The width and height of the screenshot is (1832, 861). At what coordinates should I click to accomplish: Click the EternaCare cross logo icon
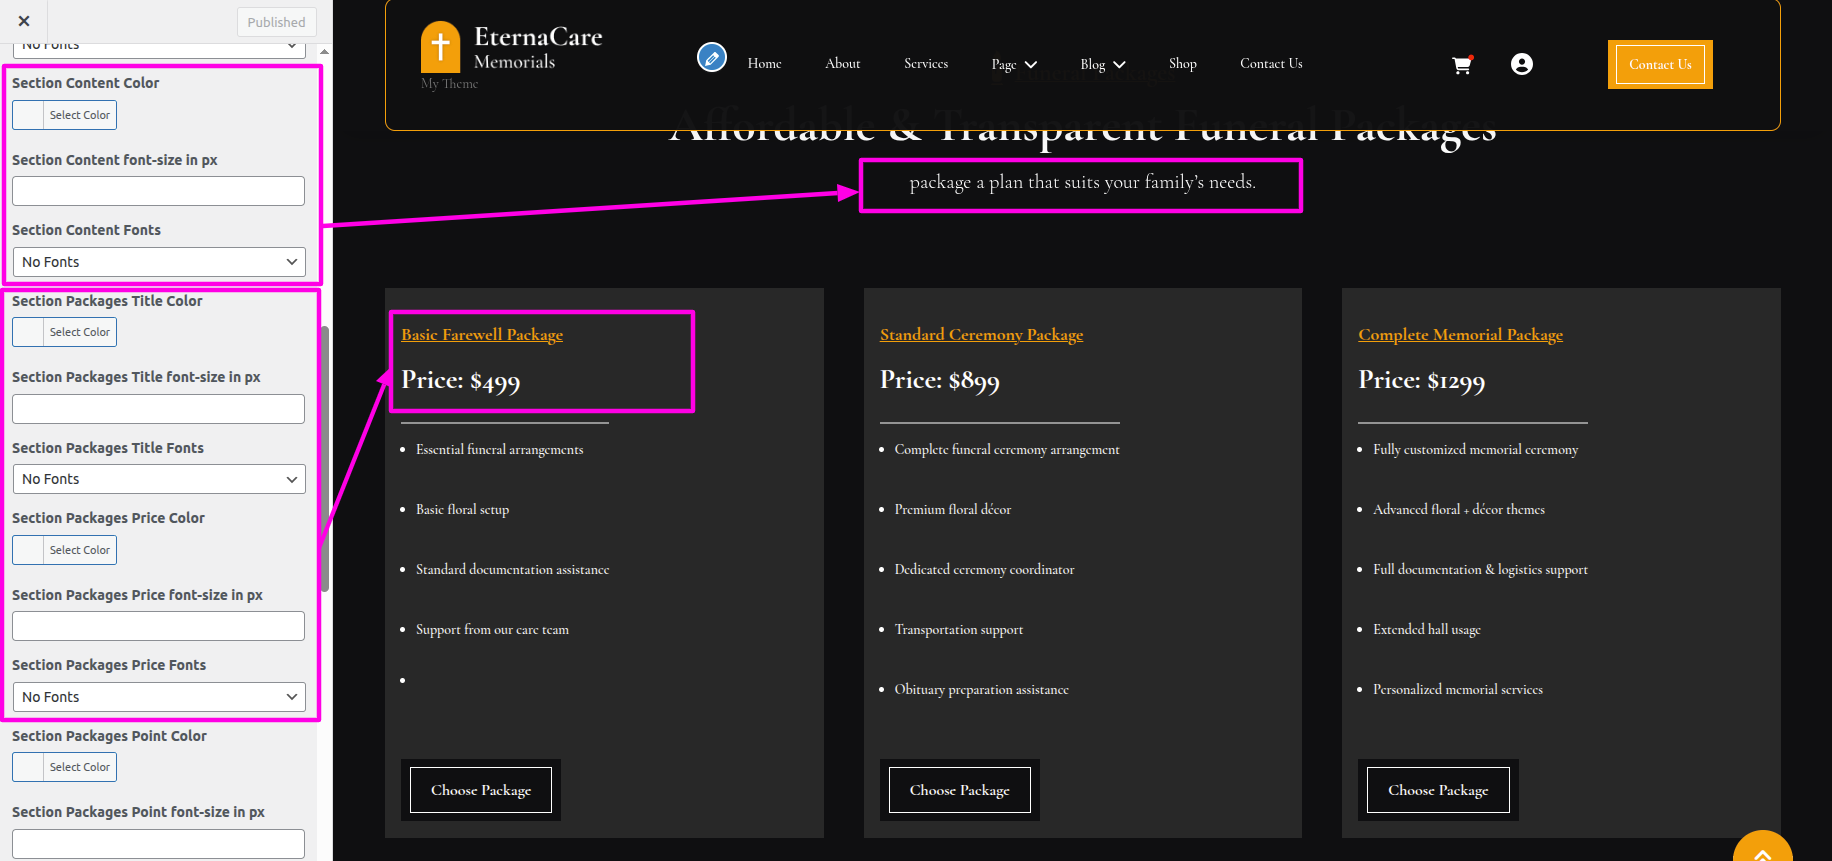[440, 47]
